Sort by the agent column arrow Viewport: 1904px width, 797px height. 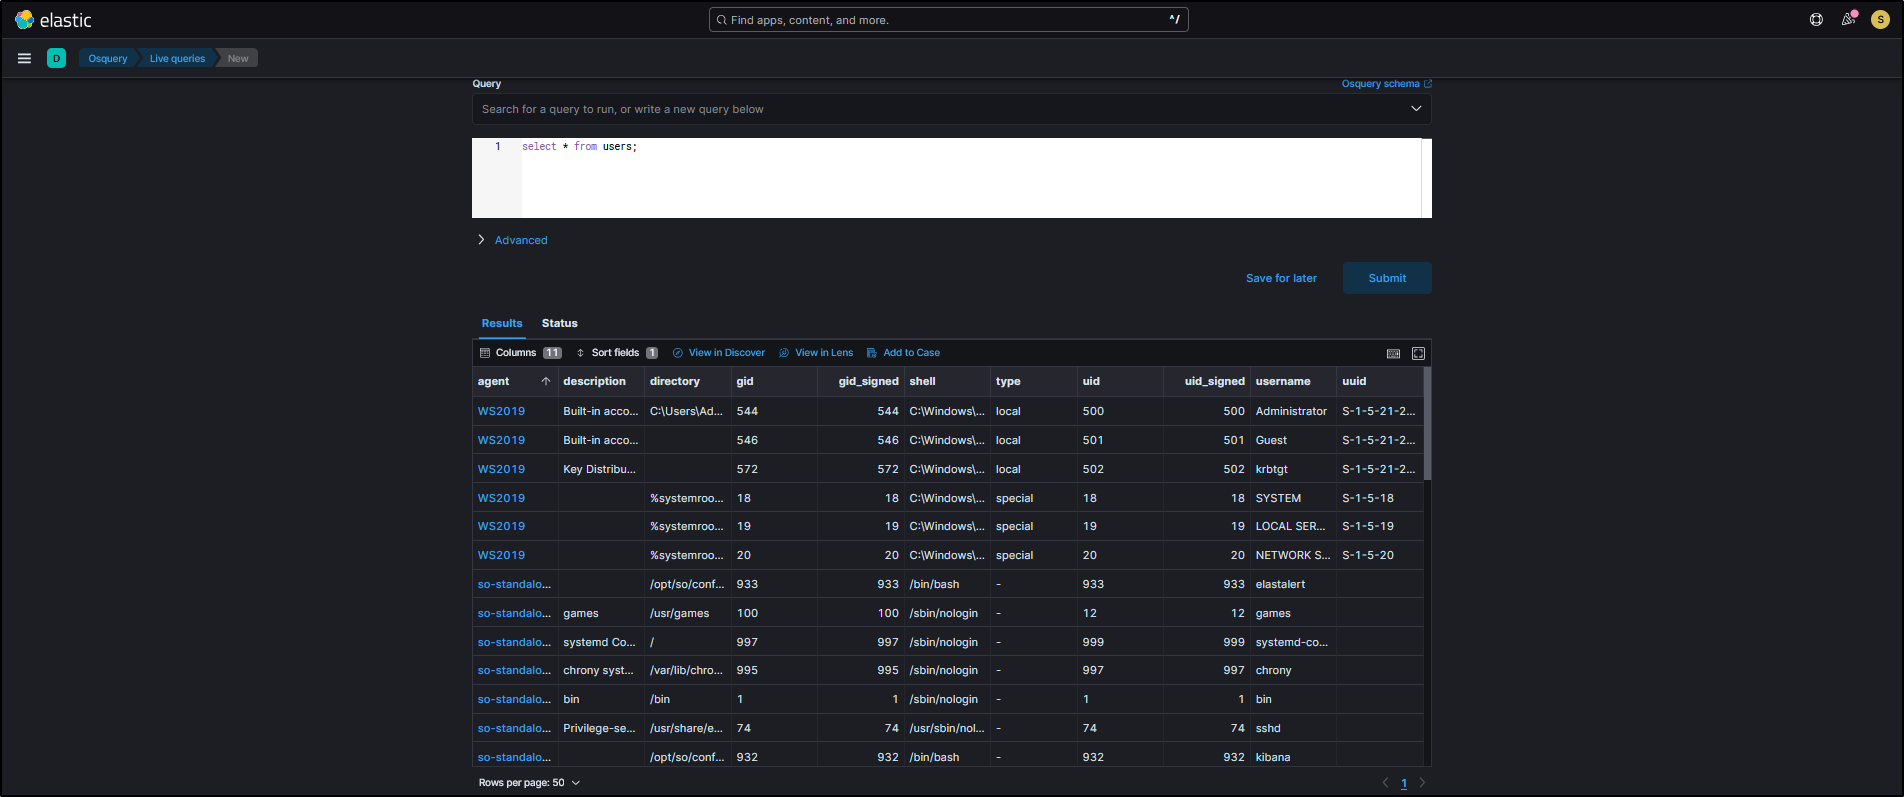[x=546, y=381]
